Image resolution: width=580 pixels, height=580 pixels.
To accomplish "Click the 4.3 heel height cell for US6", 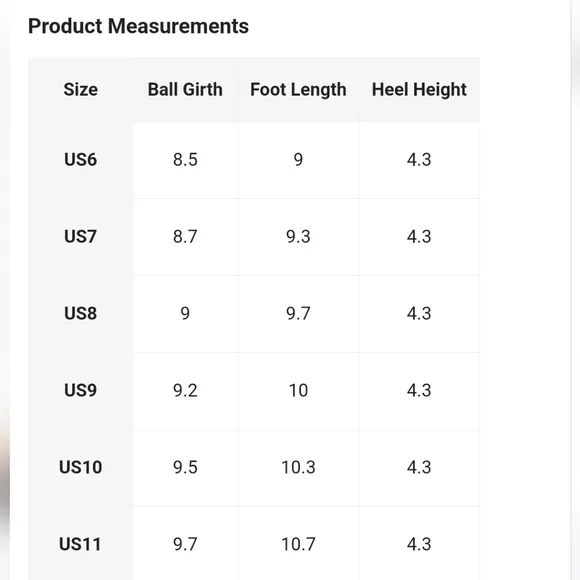I will coord(419,160).
